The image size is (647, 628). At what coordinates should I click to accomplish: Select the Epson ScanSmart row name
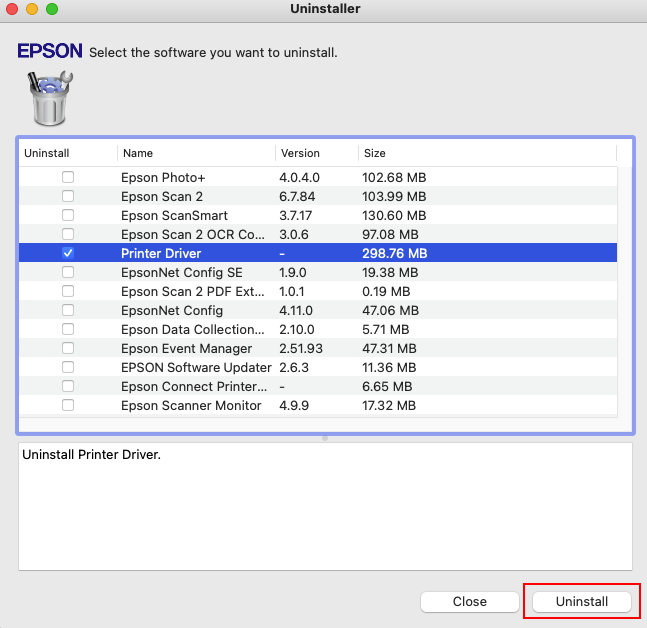pos(174,215)
